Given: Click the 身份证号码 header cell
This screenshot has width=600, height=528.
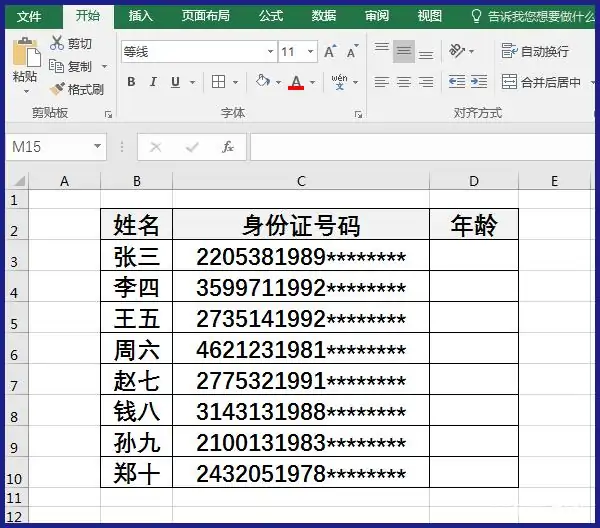Looking at the screenshot, I should (x=301, y=225).
